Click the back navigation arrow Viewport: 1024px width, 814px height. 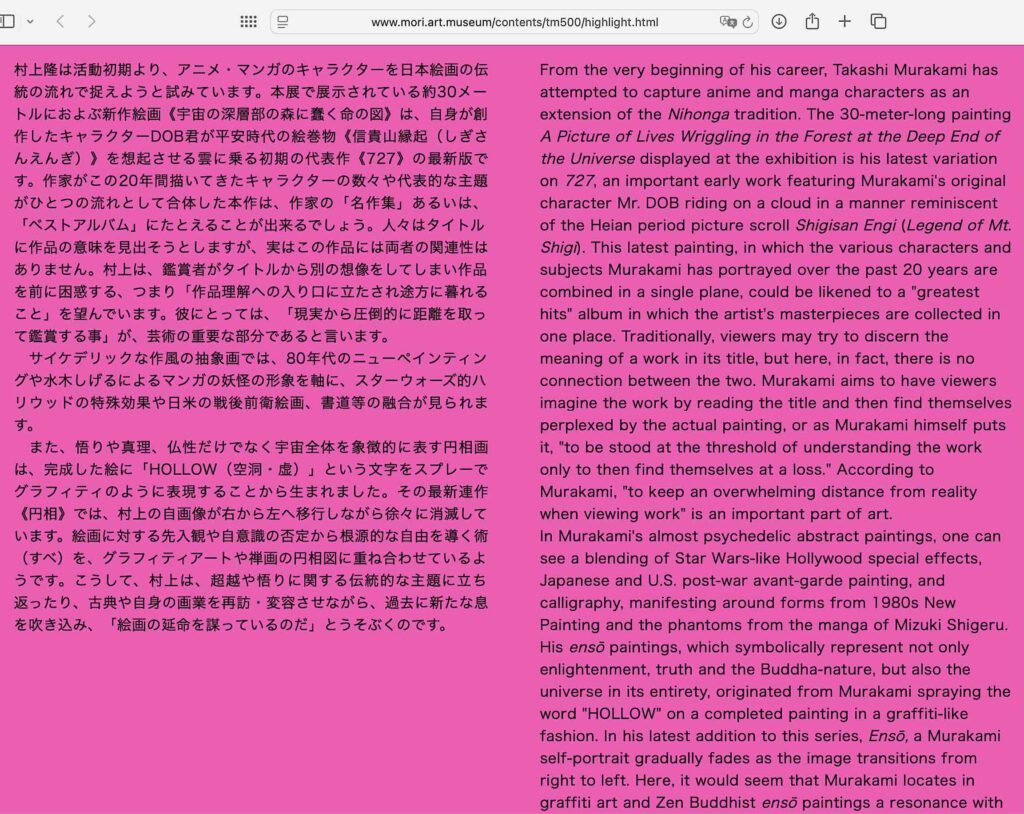[60, 21]
